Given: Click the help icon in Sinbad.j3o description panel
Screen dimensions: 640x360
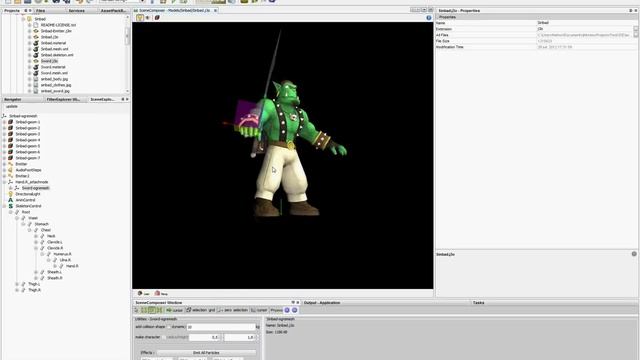Looking at the screenshot, I should (x=634, y=254).
